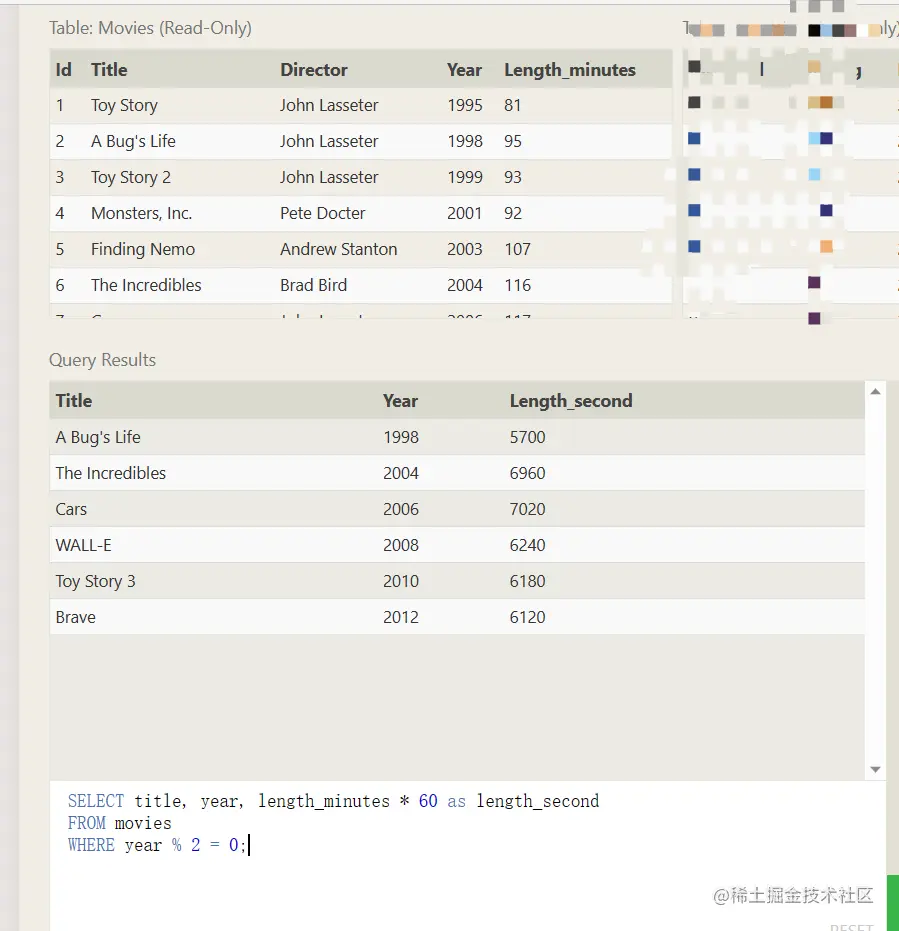
Task: Click 'The Incredibles' in Movies table
Action: 146,285
